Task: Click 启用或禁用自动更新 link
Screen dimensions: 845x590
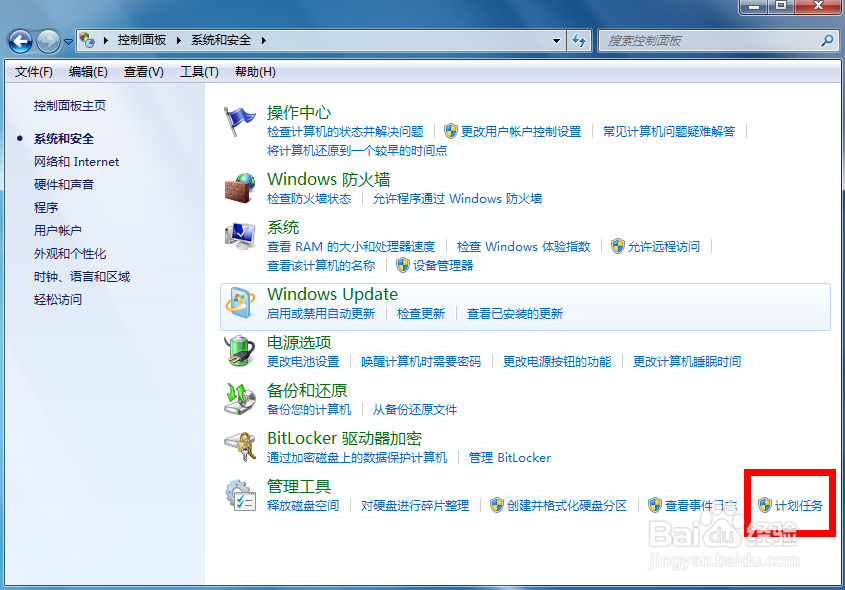Action: coord(321,314)
